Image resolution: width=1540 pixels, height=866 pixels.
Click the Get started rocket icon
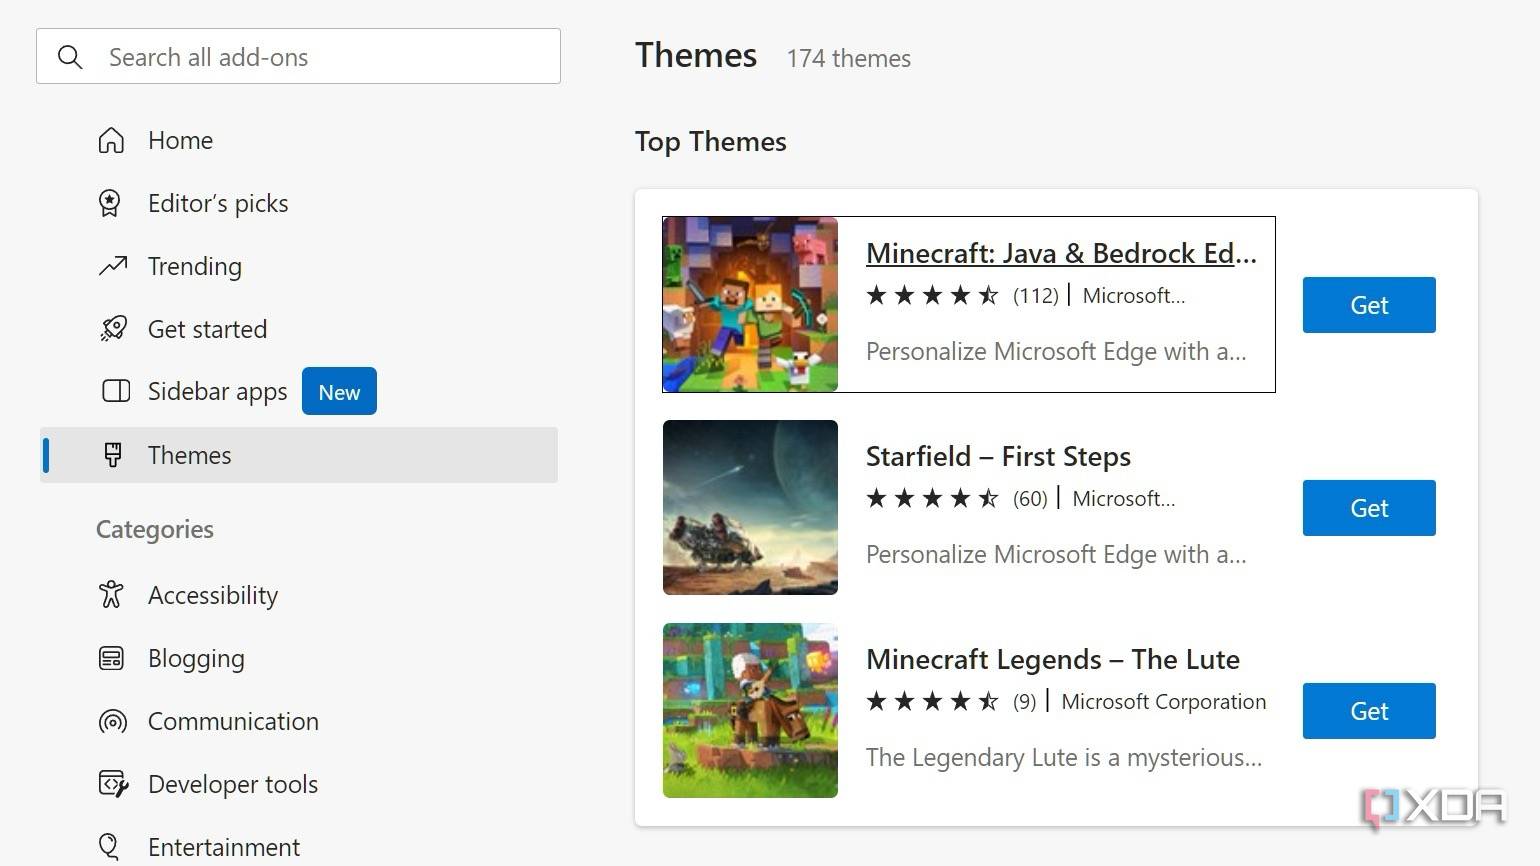click(113, 329)
